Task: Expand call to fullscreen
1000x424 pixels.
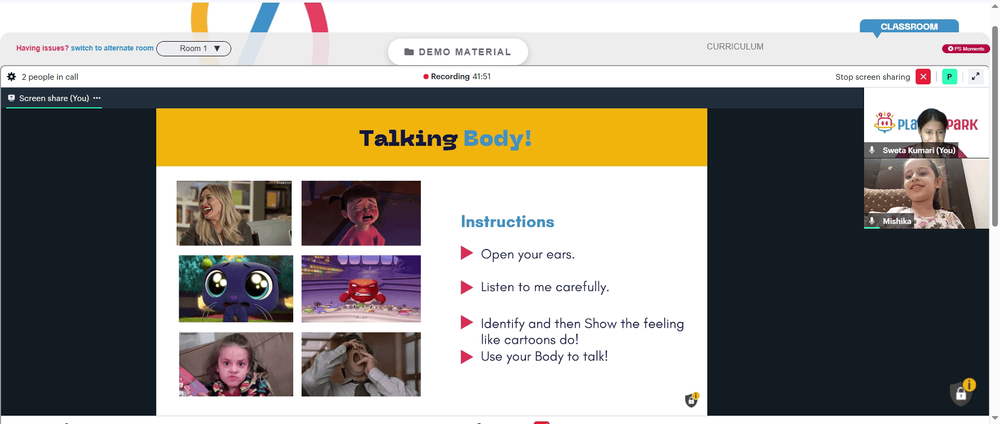Action: pyautogui.click(x=975, y=77)
